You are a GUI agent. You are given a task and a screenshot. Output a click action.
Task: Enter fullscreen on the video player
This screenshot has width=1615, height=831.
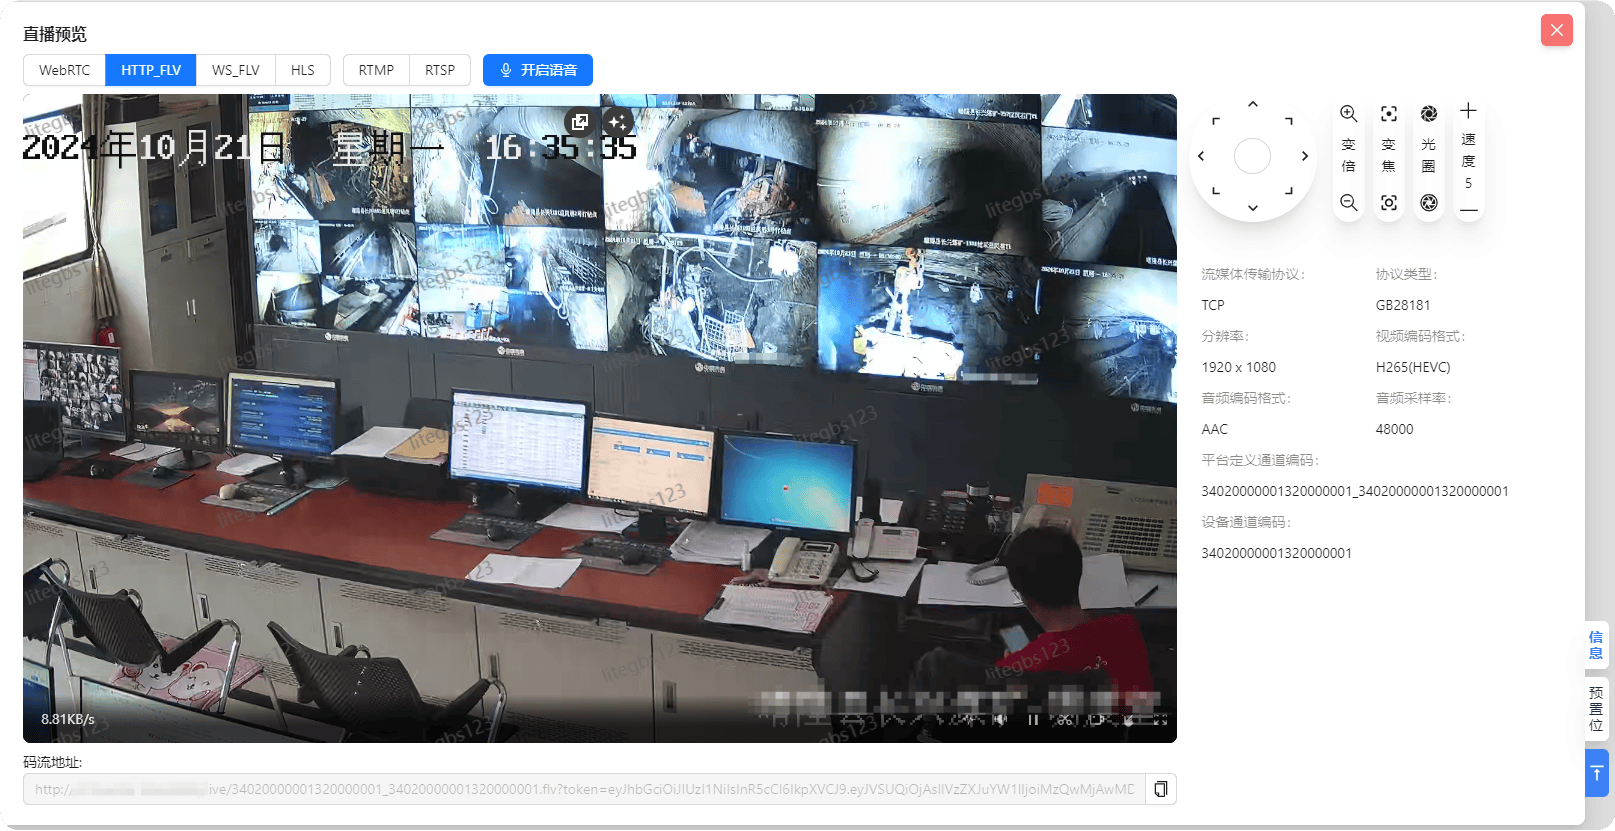(1161, 719)
